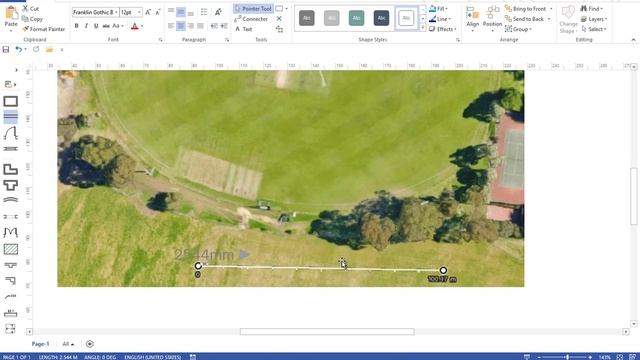Collapse the ribbon with the chevron
640x360 pixels.
pyautogui.click(x=633, y=40)
